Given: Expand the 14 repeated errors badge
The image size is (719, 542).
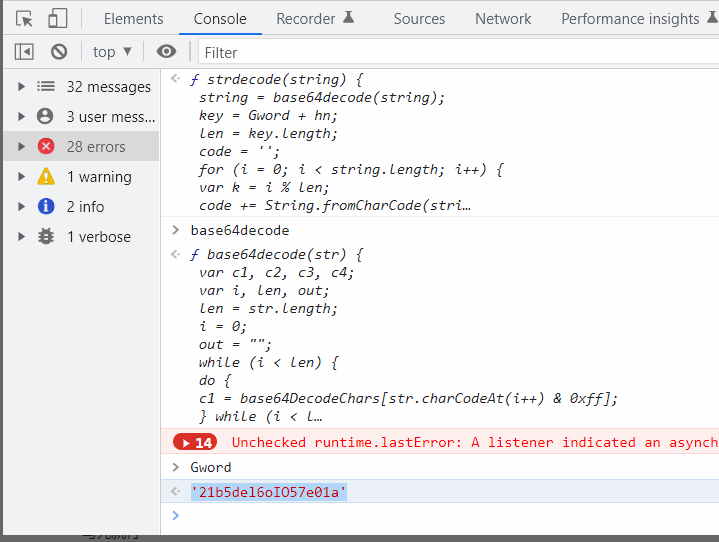Looking at the screenshot, I should tap(195, 442).
